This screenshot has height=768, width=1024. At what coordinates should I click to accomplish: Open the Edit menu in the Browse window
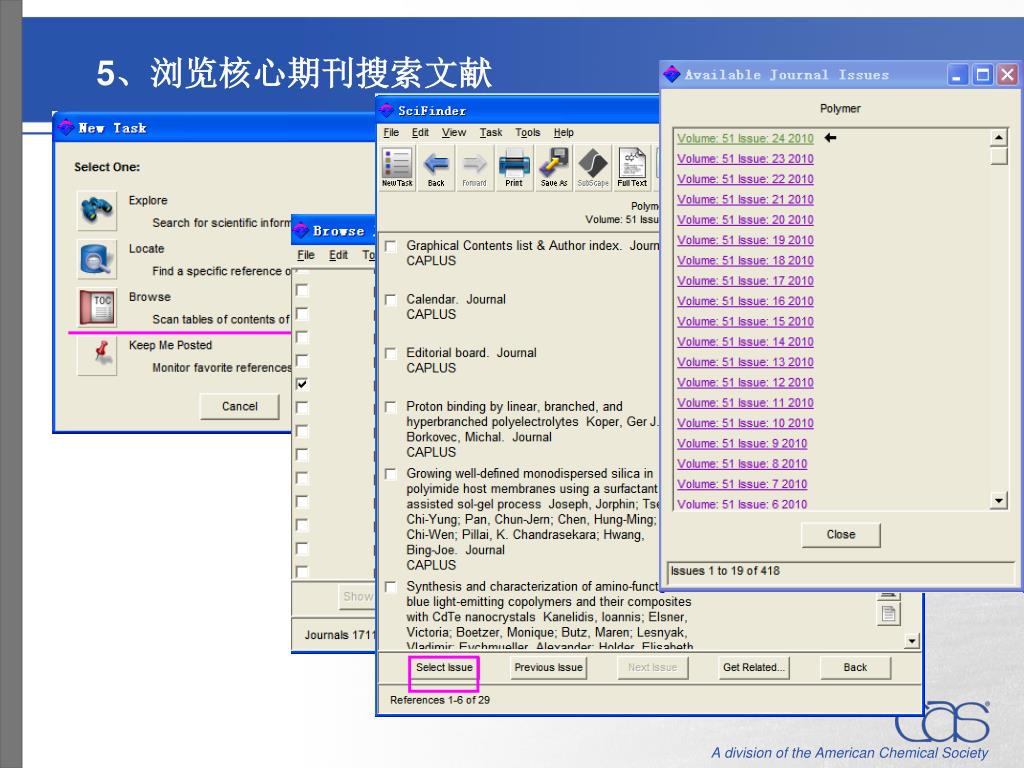338,255
